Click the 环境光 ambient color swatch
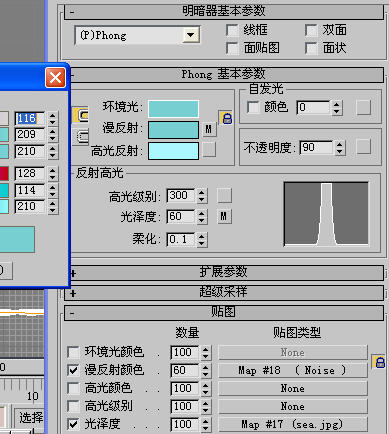389x434 pixels. tap(173, 109)
